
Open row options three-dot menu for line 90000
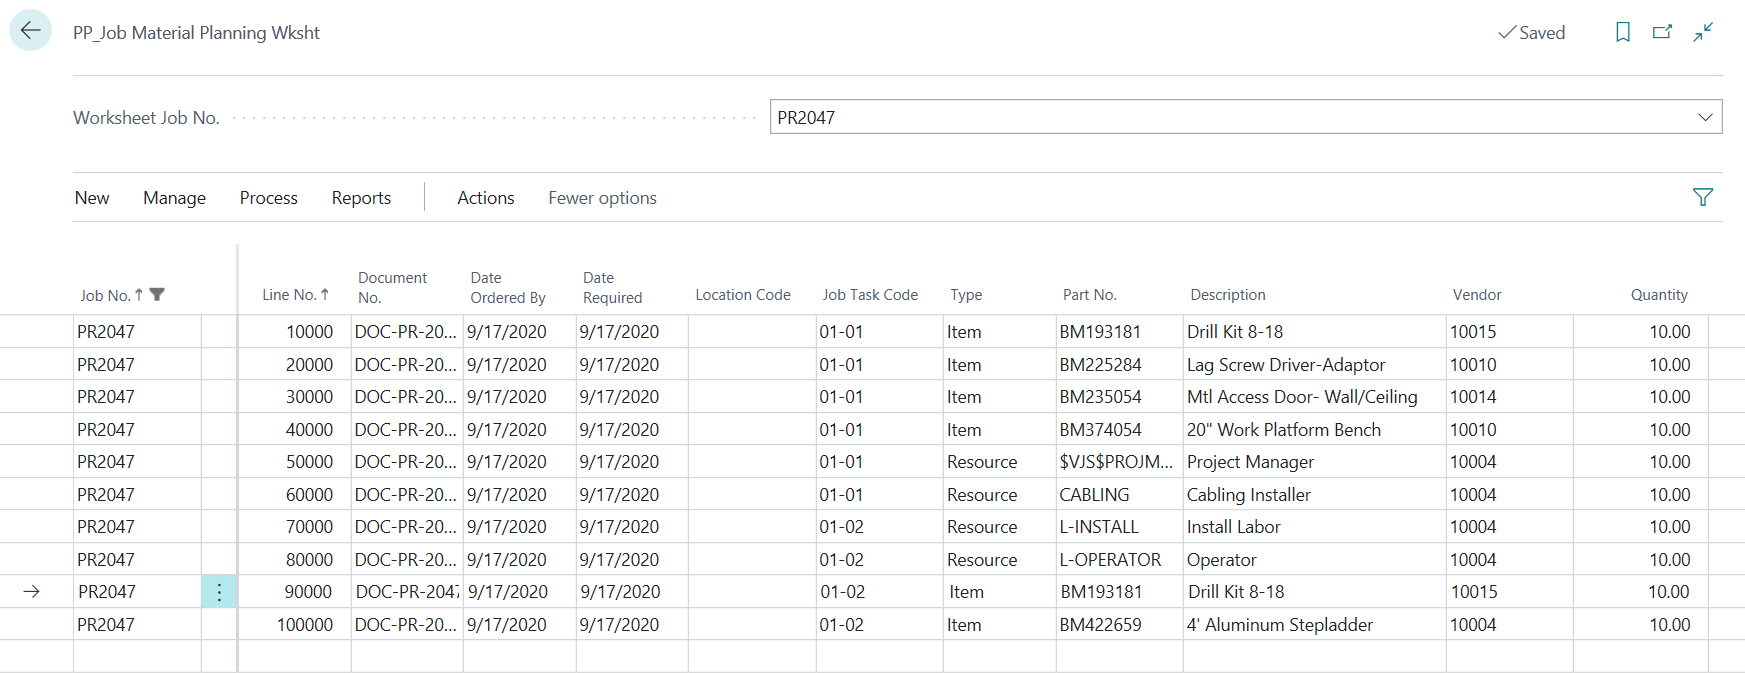click(218, 592)
